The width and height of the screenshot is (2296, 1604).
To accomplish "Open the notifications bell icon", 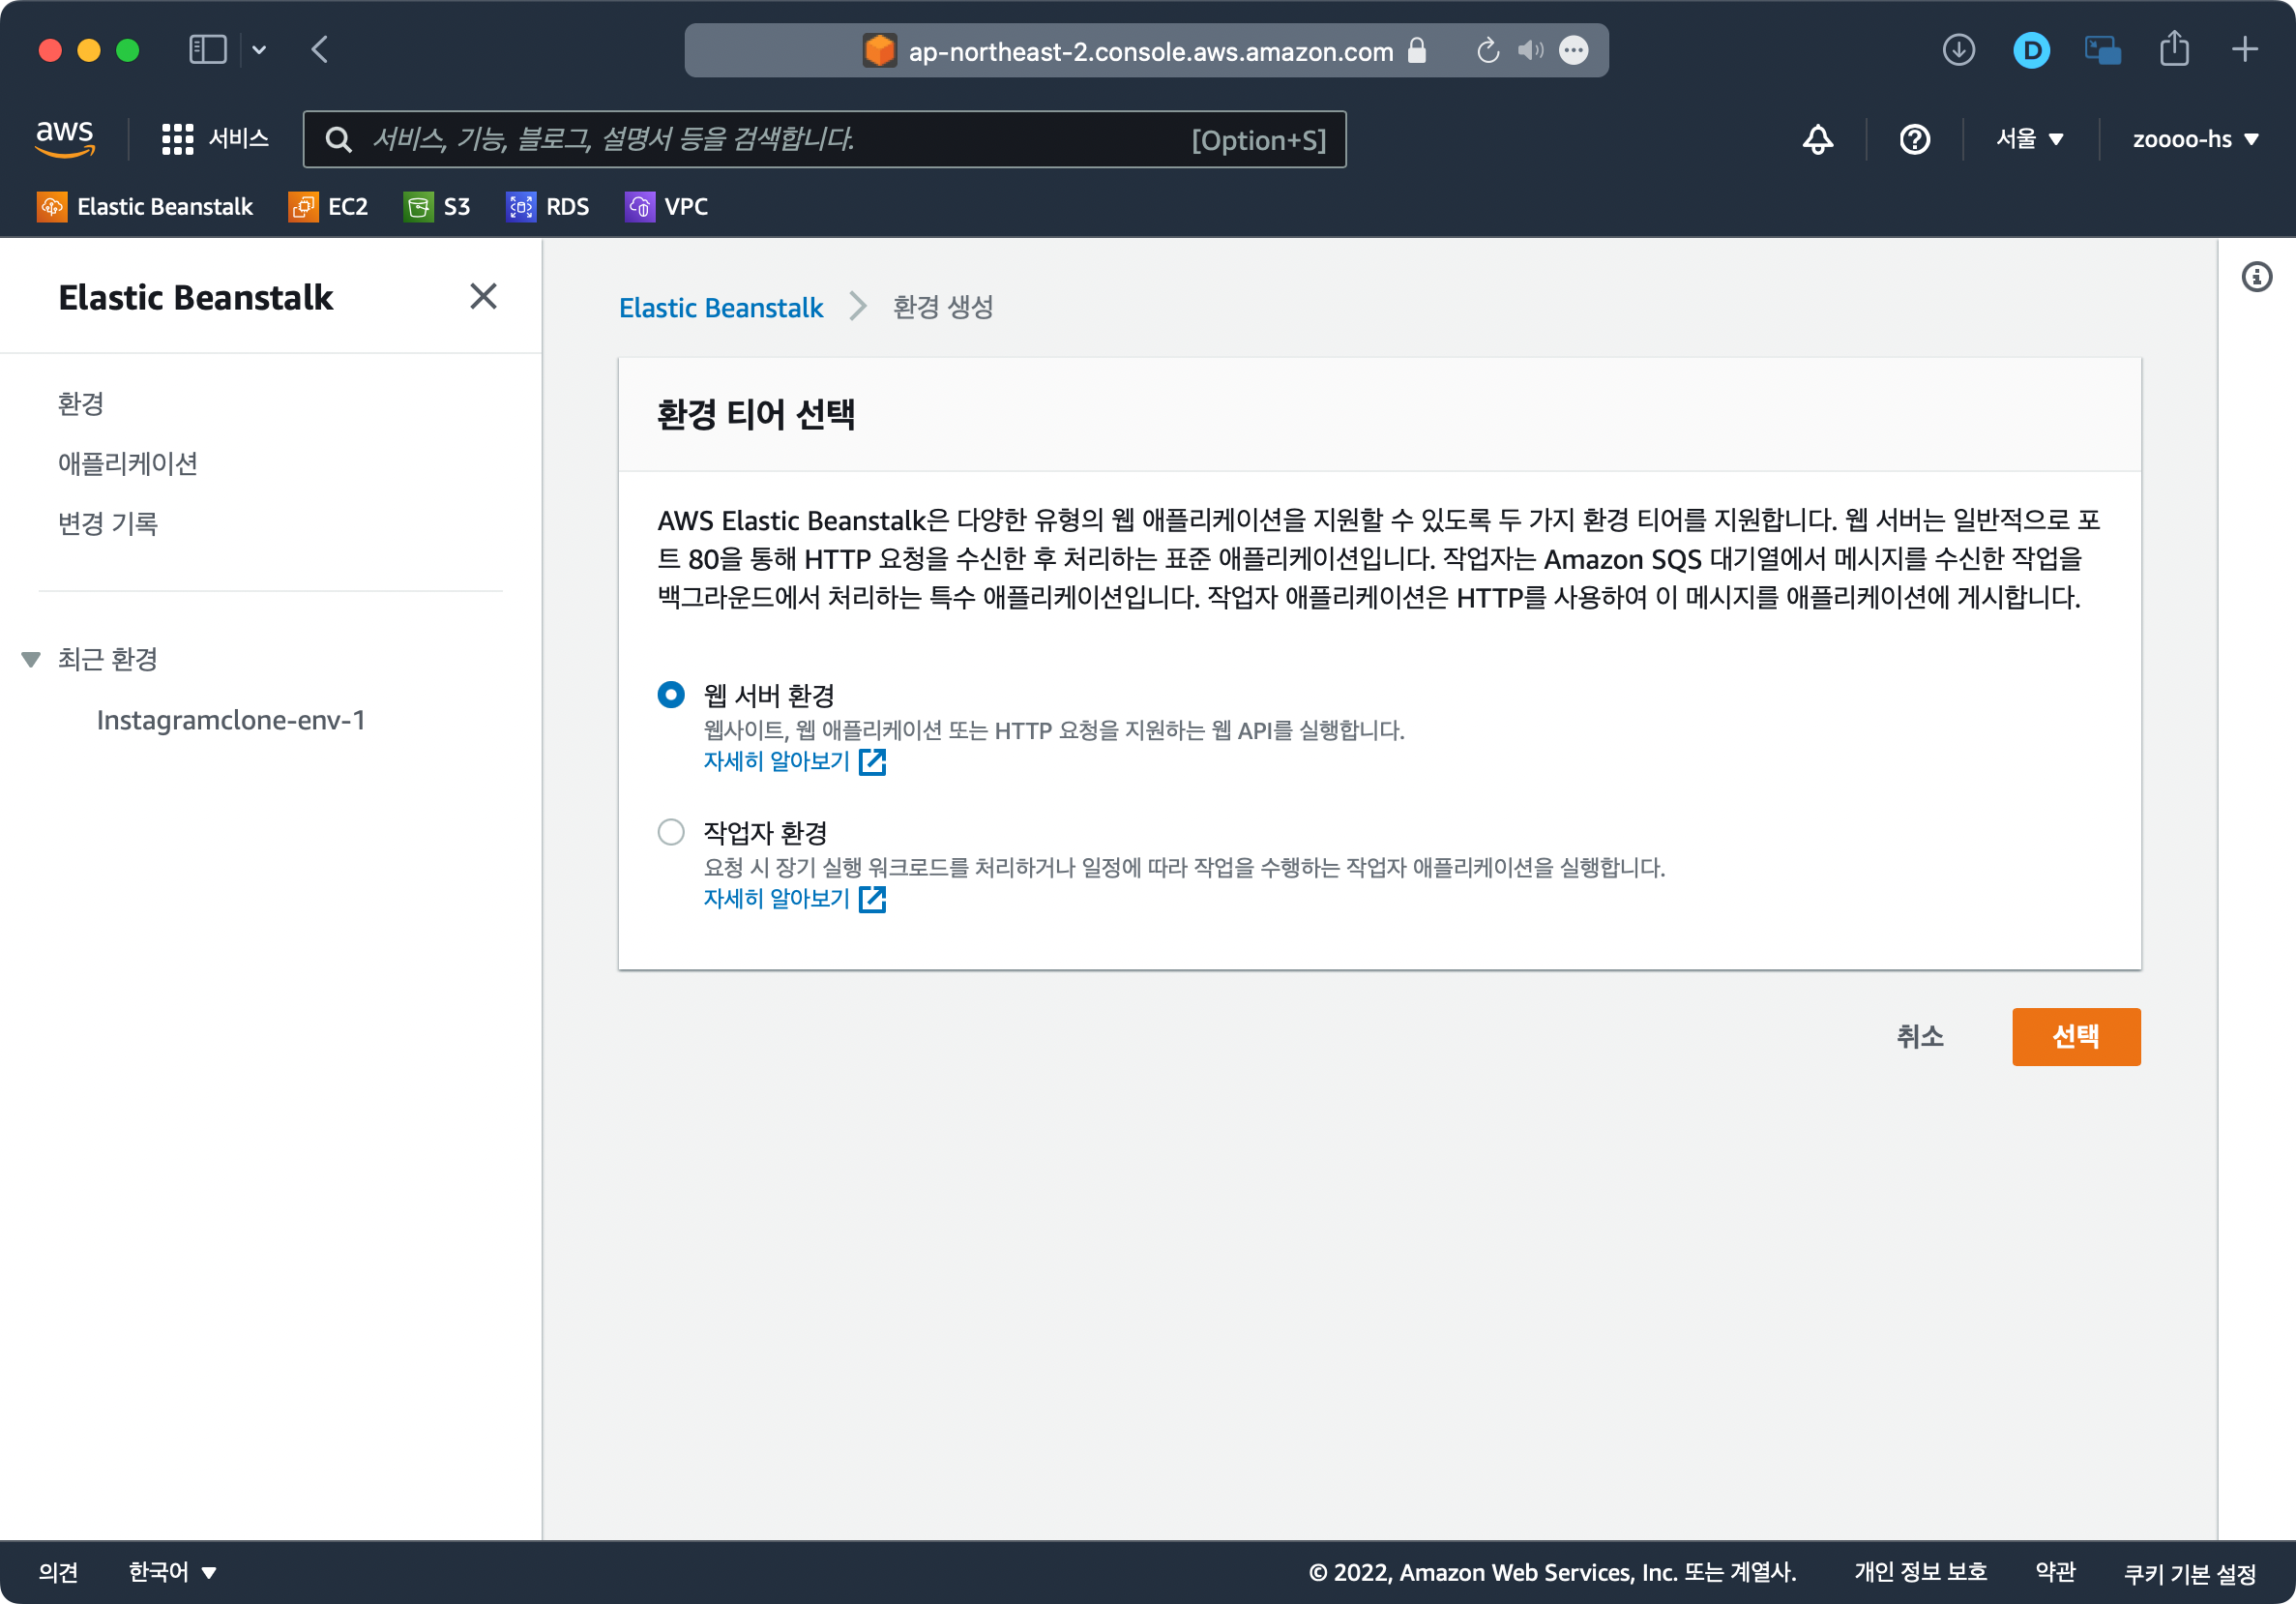I will 1817,139.
